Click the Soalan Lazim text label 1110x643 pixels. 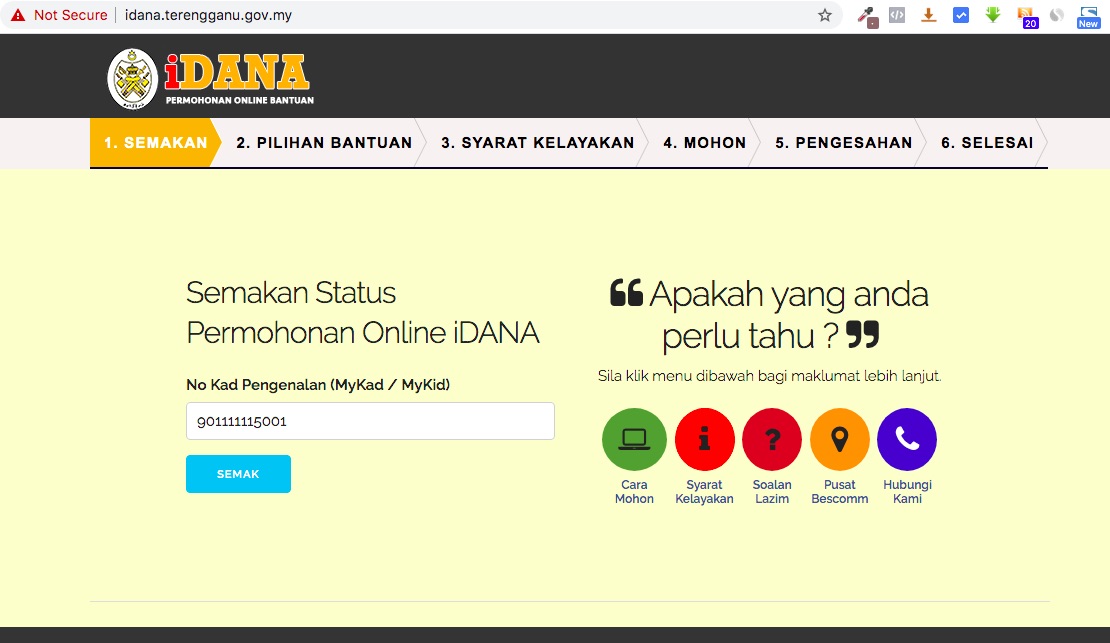point(772,491)
